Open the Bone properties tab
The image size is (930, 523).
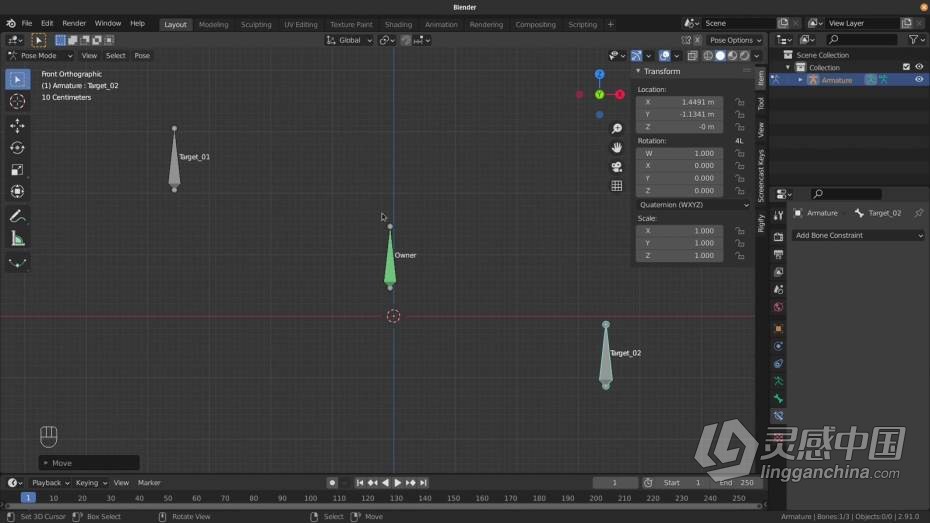[778, 398]
